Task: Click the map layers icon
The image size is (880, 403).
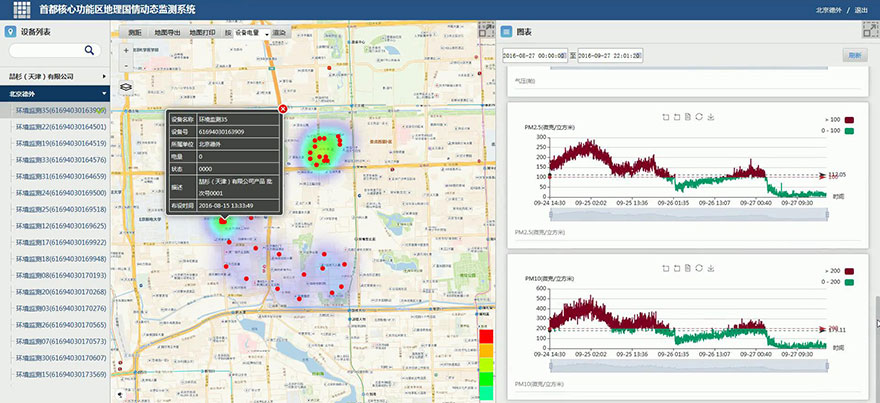Action: pos(126,86)
